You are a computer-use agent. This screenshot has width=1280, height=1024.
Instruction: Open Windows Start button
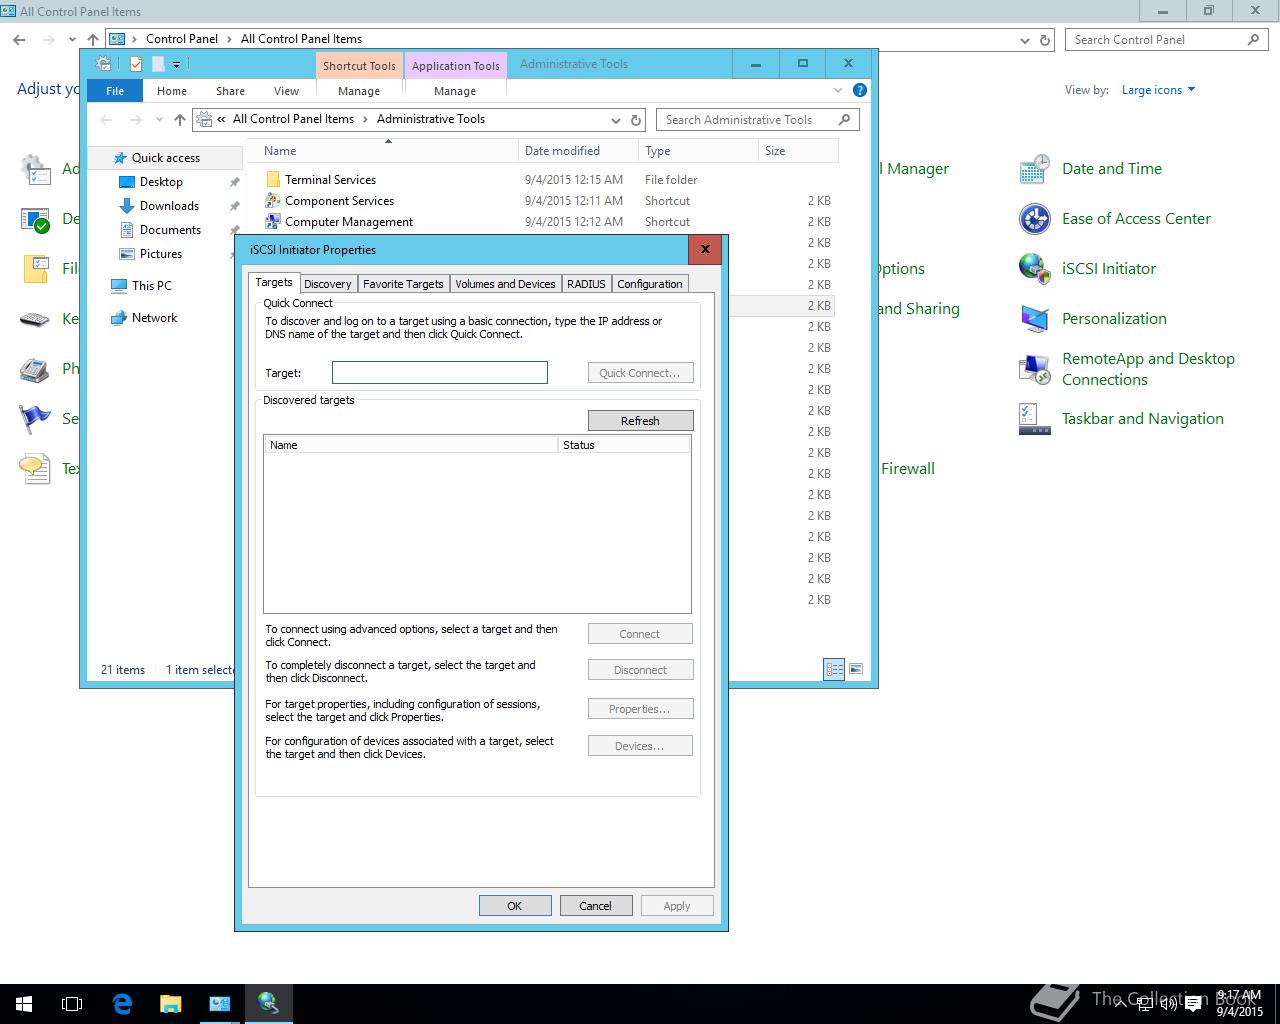24,1003
